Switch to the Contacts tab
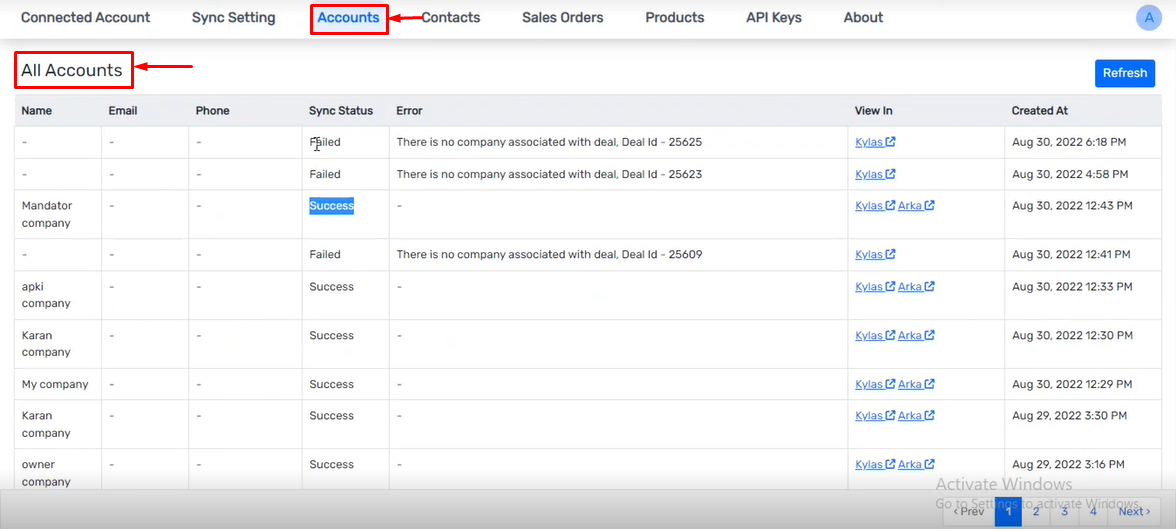 coord(451,17)
